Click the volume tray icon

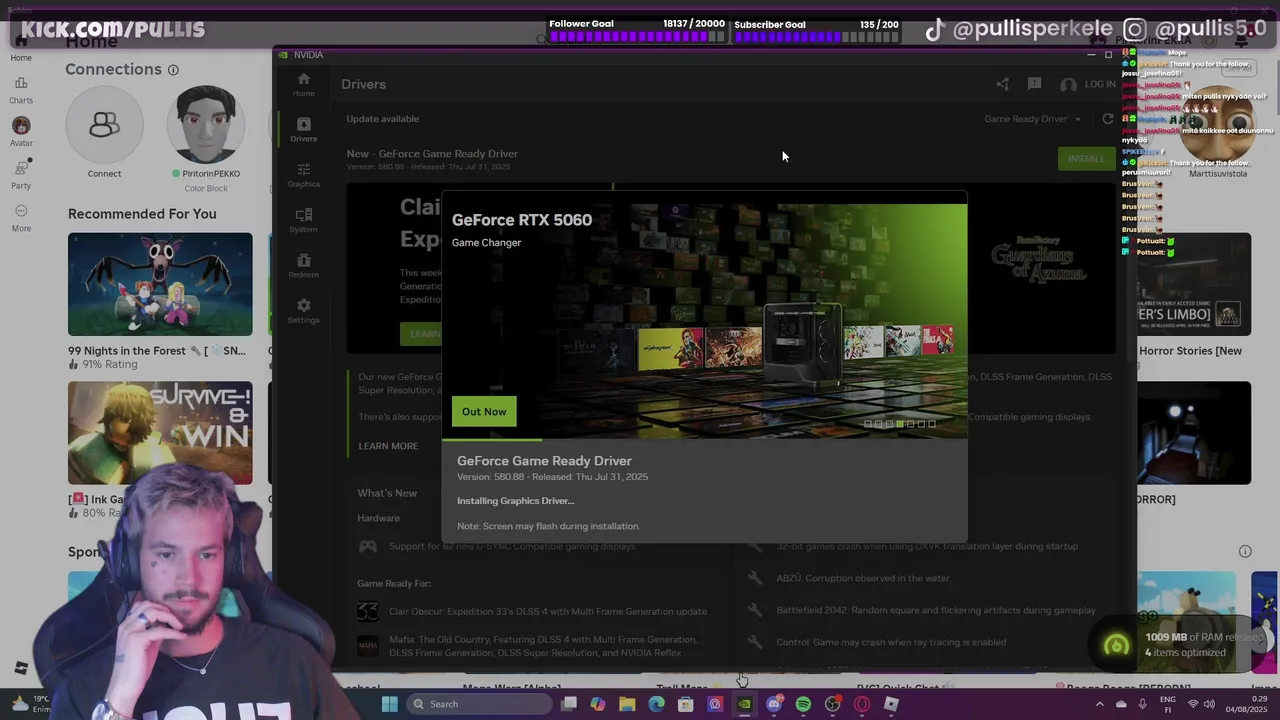click(1208, 704)
